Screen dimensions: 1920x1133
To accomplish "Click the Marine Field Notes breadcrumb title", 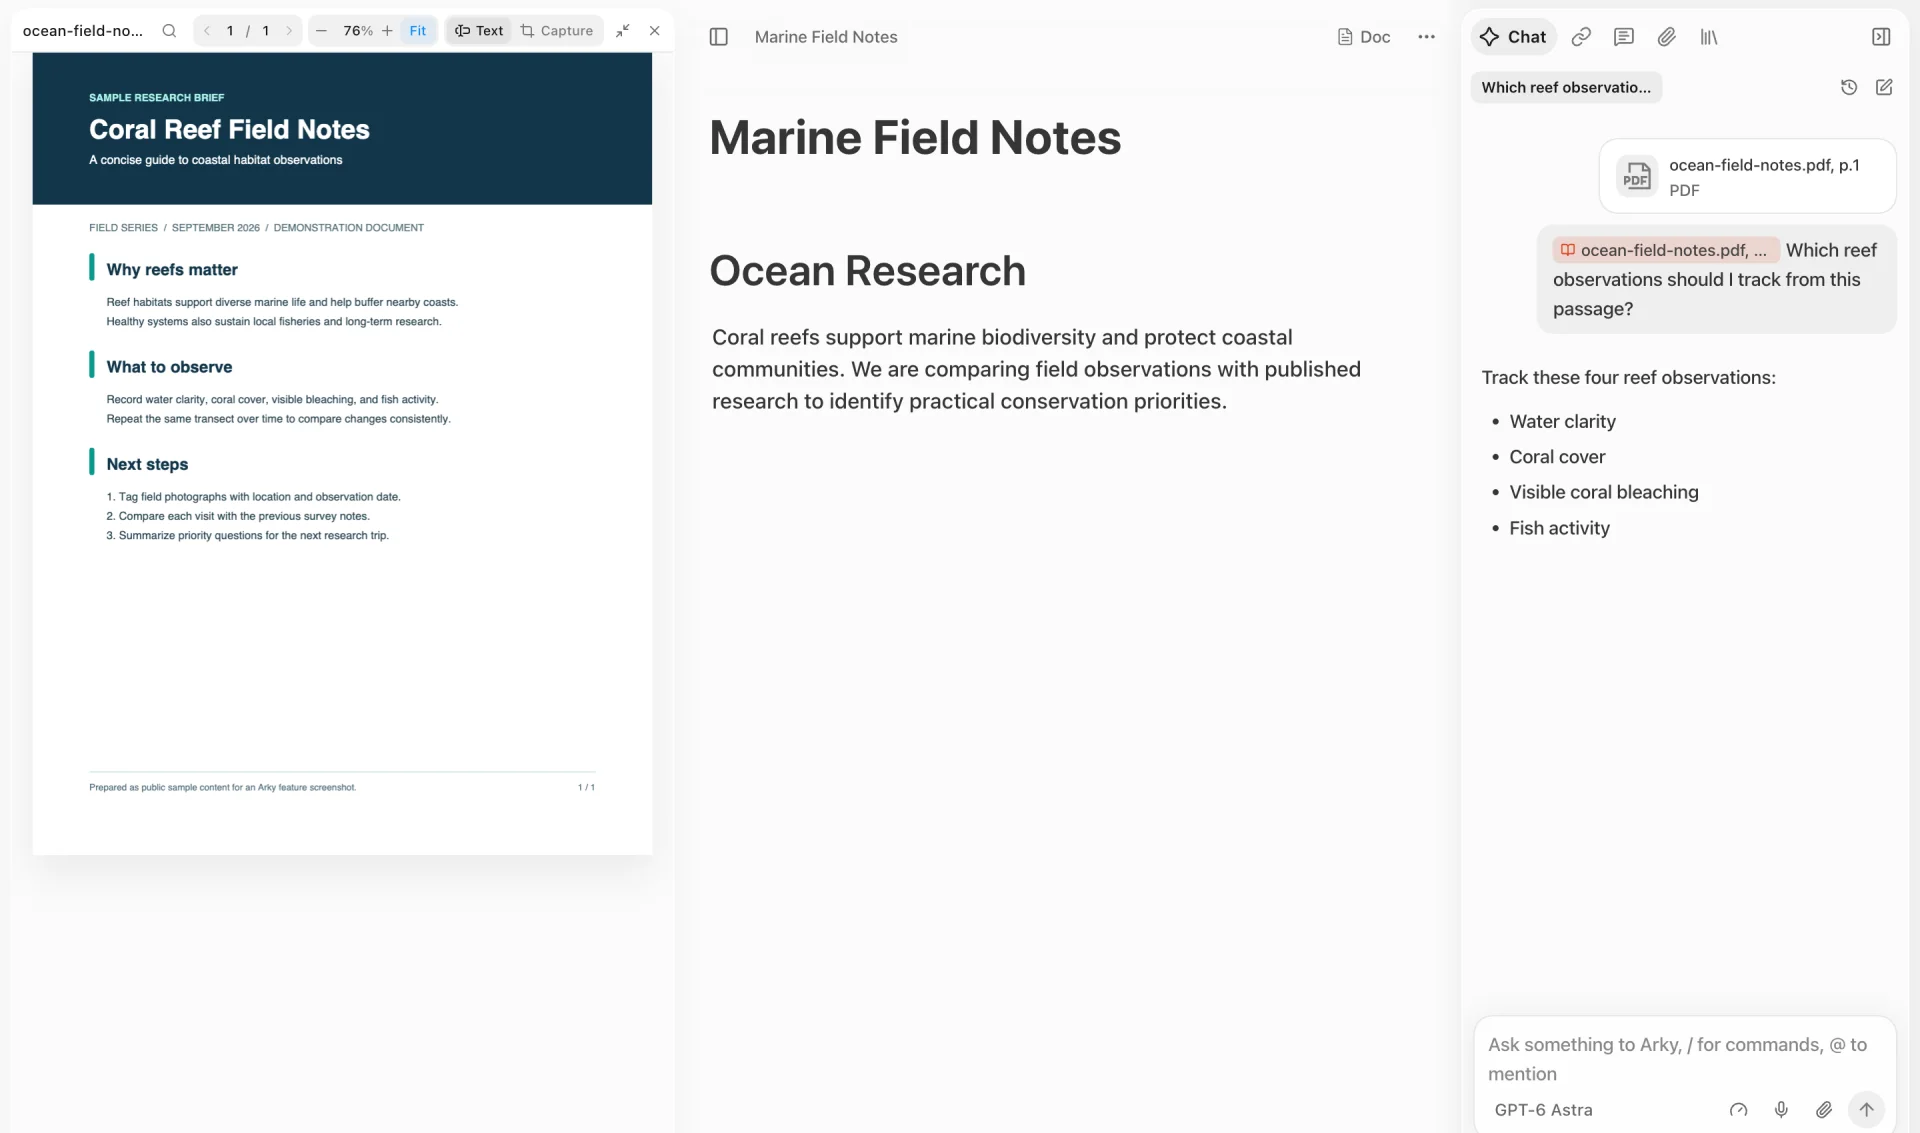I will point(826,37).
